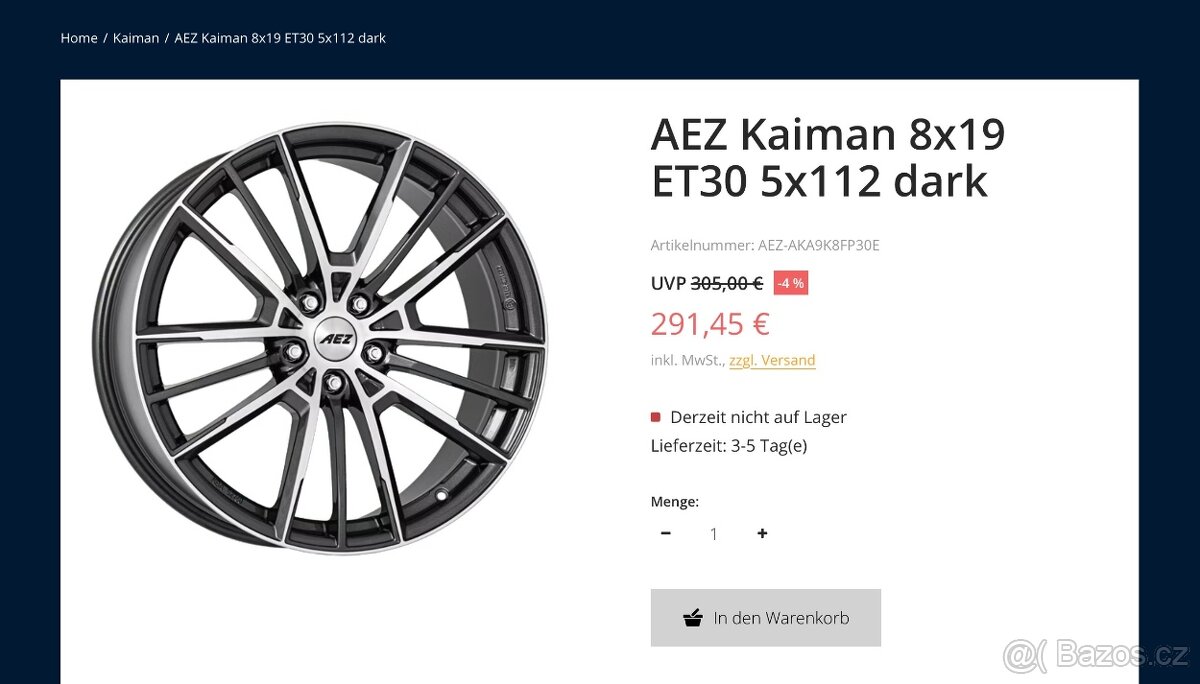Image resolution: width=1200 pixels, height=684 pixels.
Task: Click the shopping basket icon on the cart button
Action: pos(692,617)
